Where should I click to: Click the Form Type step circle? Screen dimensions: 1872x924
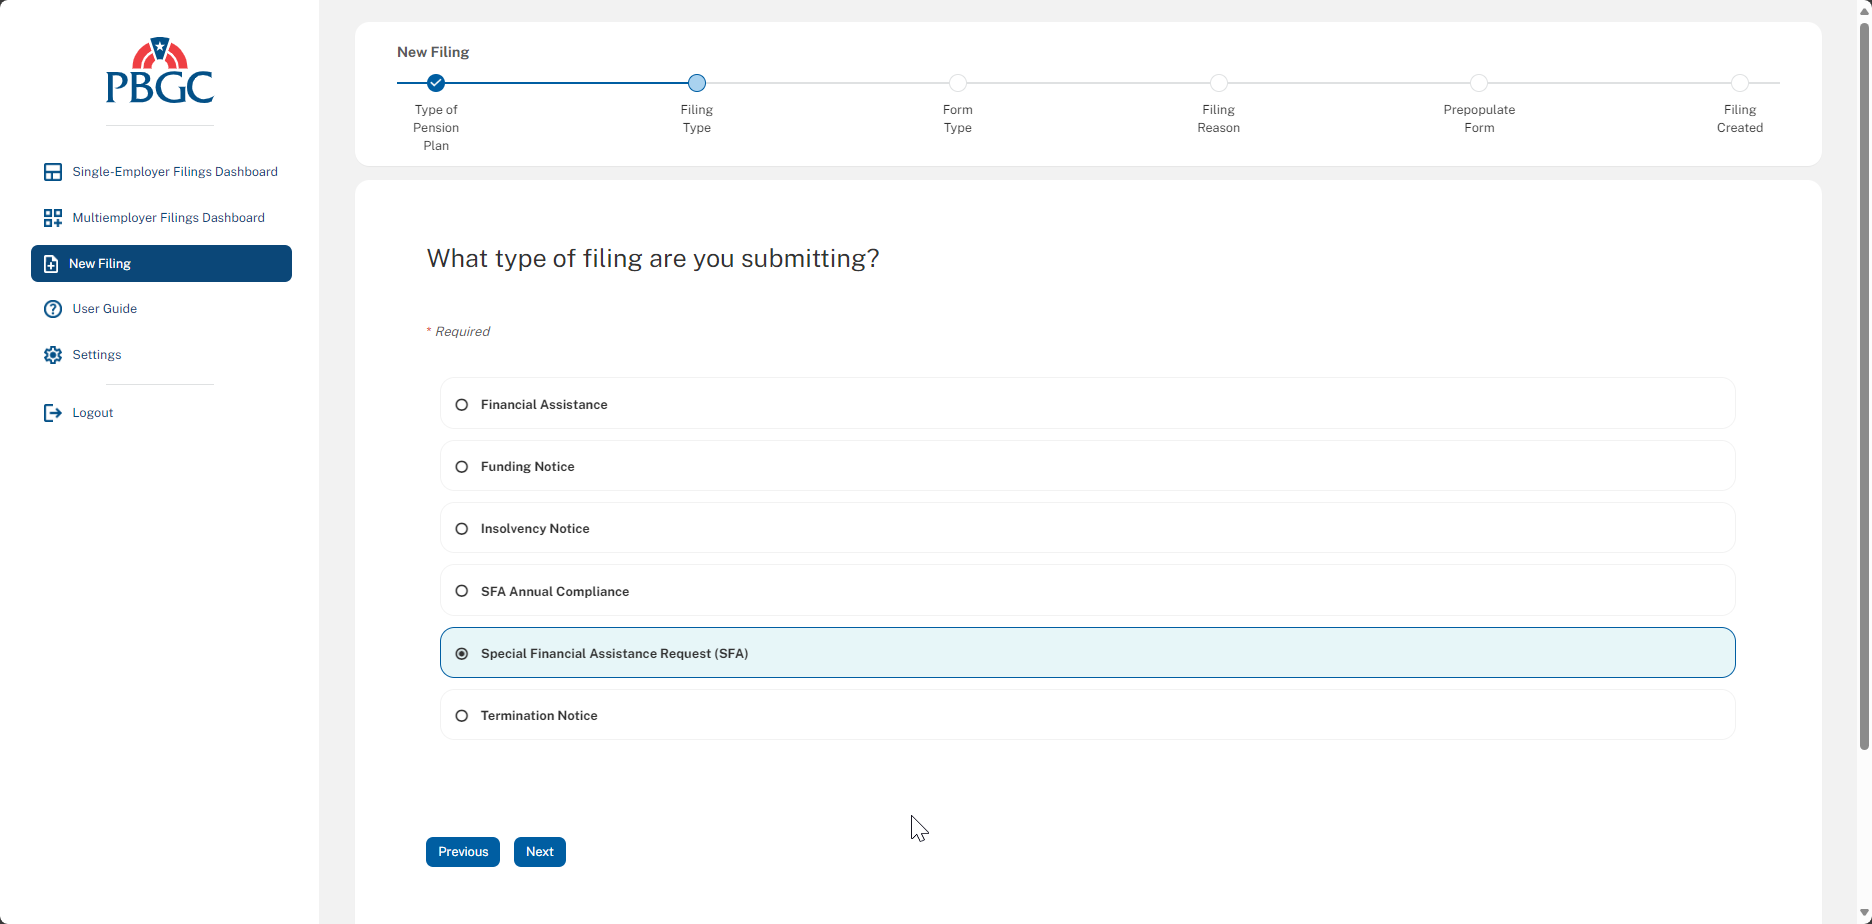[x=958, y=83]
